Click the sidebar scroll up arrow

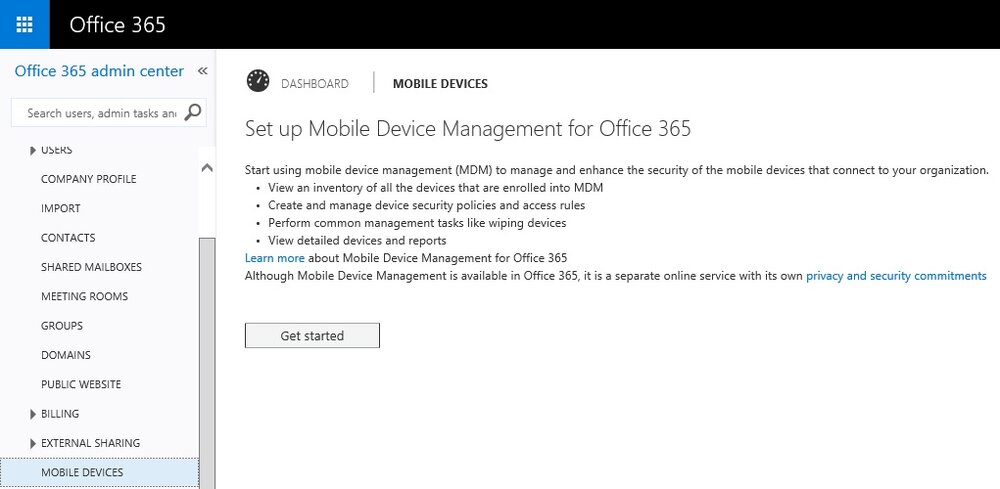click(x=207, y=168)
